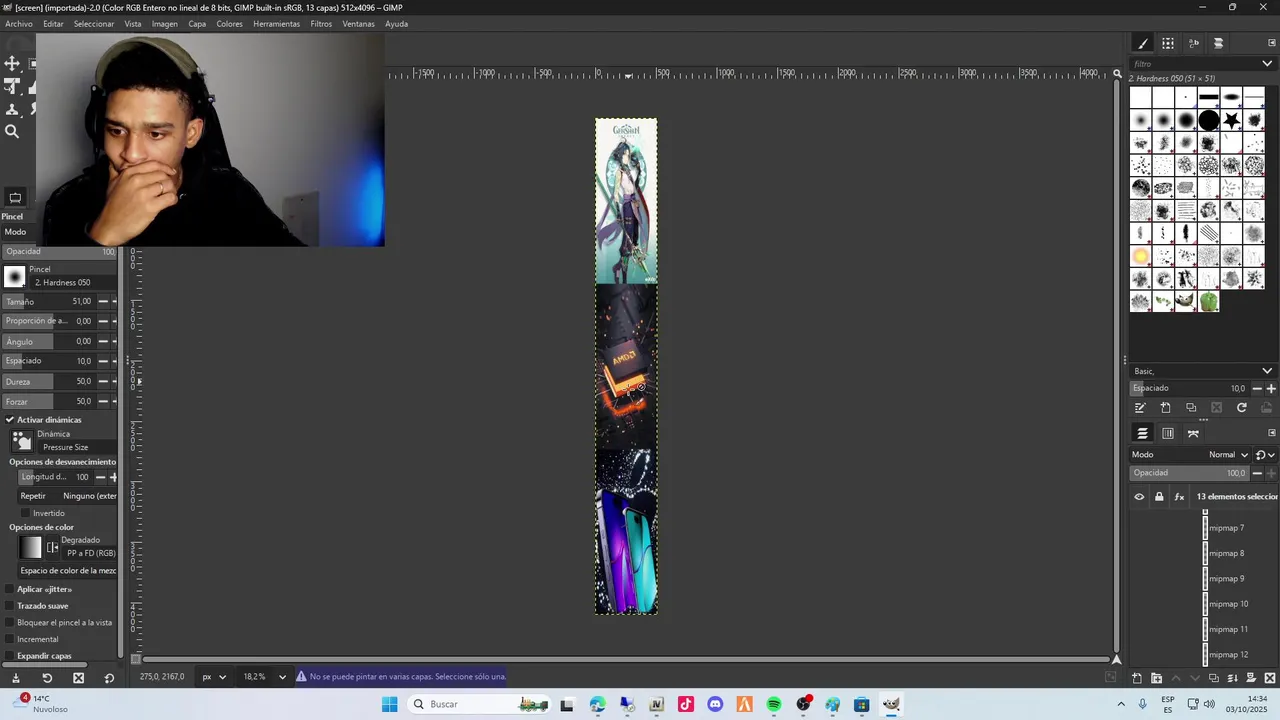Reverse the gradient direction icon
This screenshot has width=1280, height=720.
coord(53,547)
